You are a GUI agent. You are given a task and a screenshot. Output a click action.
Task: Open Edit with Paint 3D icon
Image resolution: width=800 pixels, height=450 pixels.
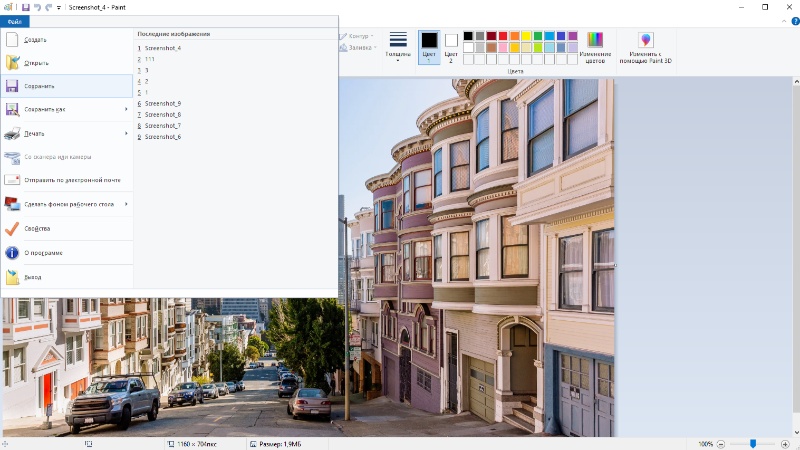(x=645, y=40)
